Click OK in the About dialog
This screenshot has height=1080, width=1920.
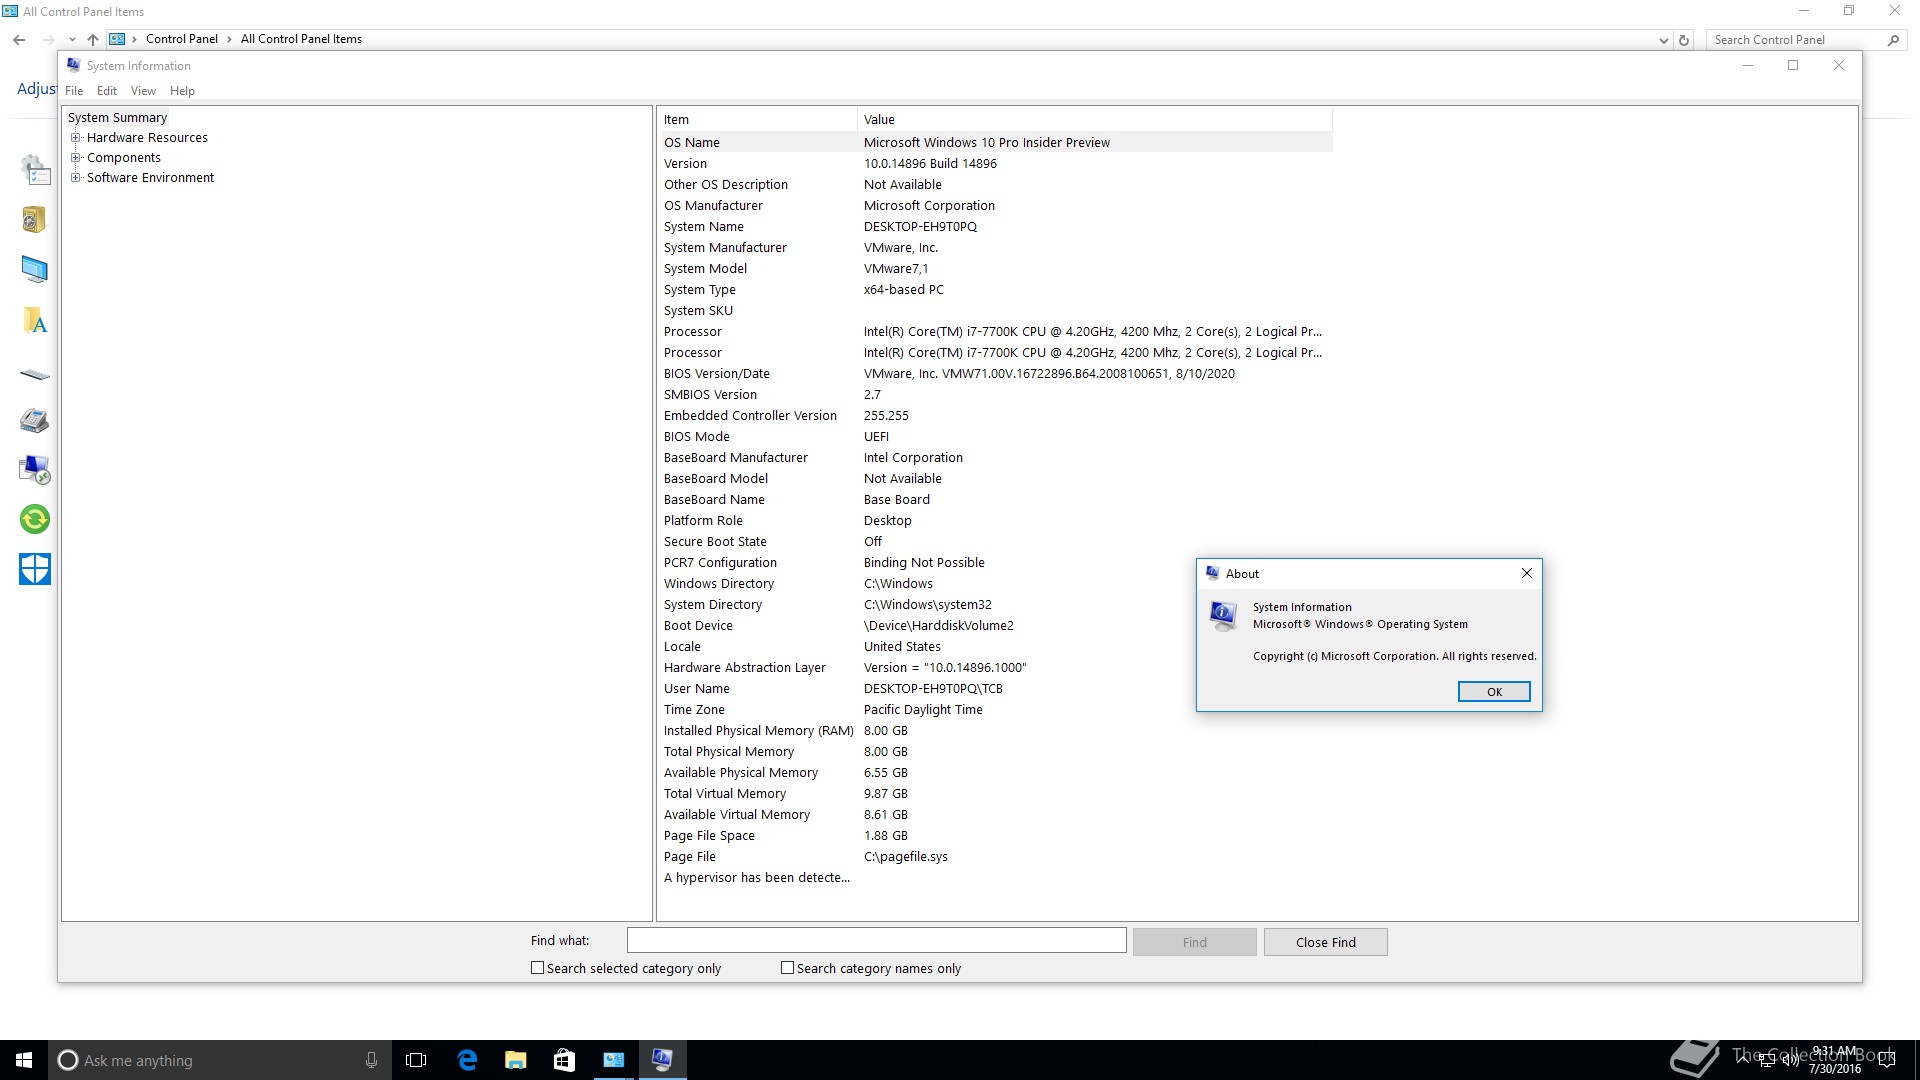pos(1494,692)
